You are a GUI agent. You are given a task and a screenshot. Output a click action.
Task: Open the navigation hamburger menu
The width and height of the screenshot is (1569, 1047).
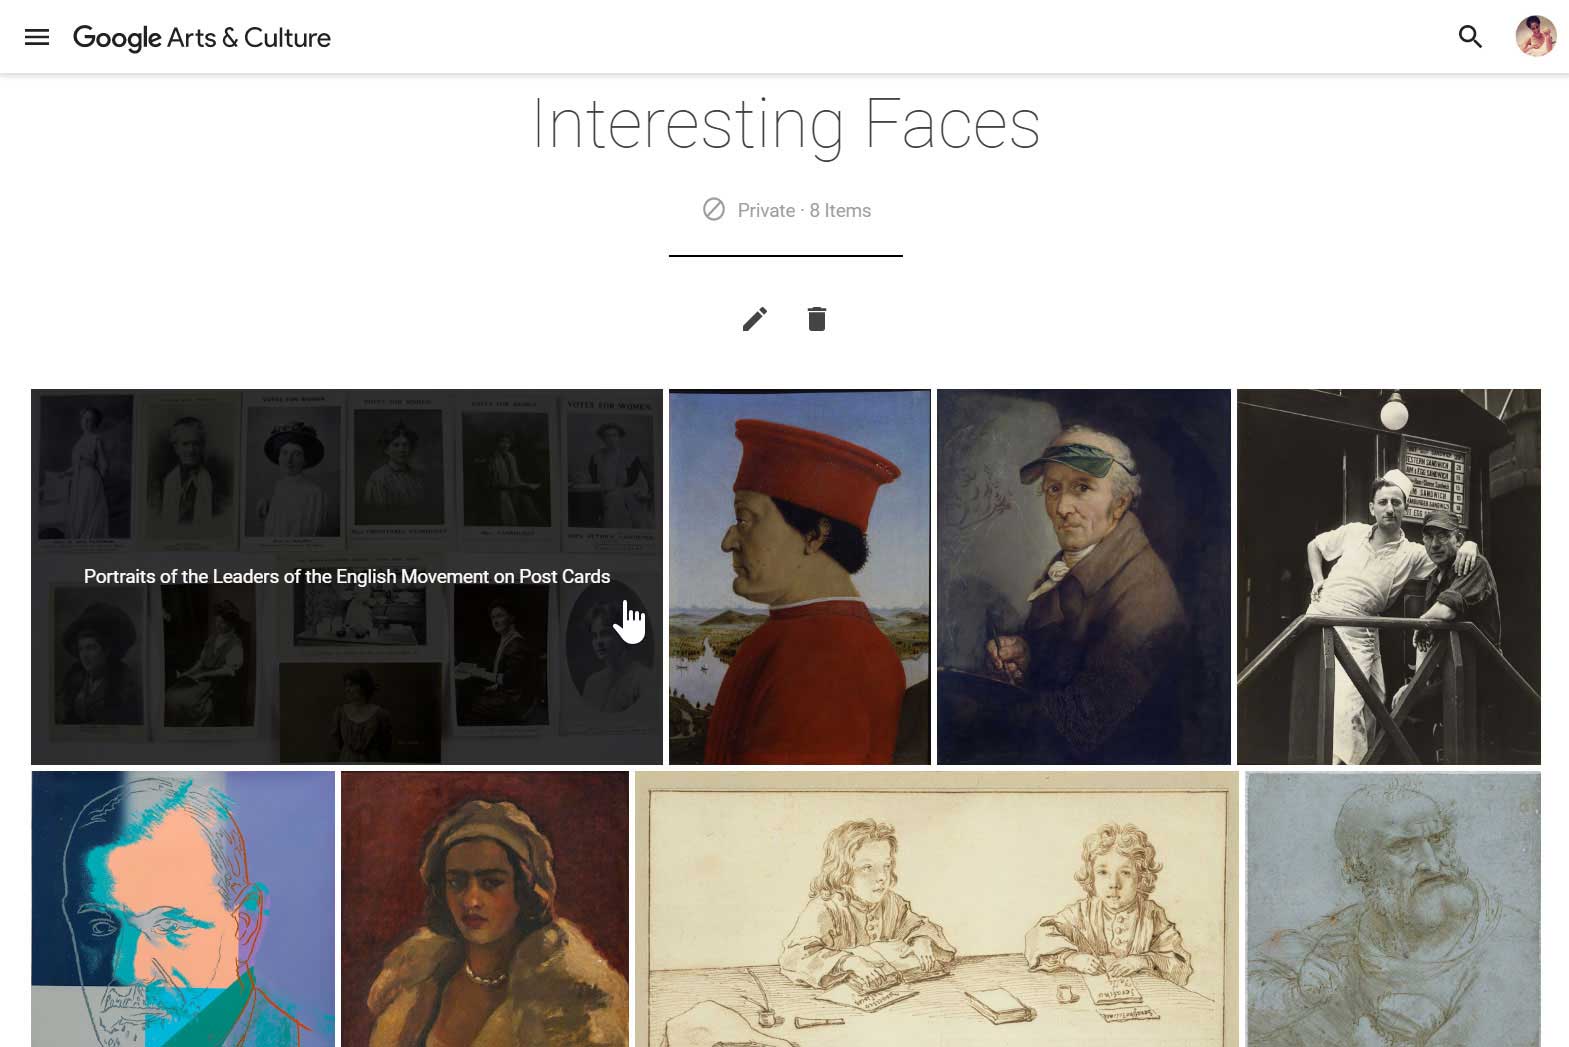coord(37,37)
